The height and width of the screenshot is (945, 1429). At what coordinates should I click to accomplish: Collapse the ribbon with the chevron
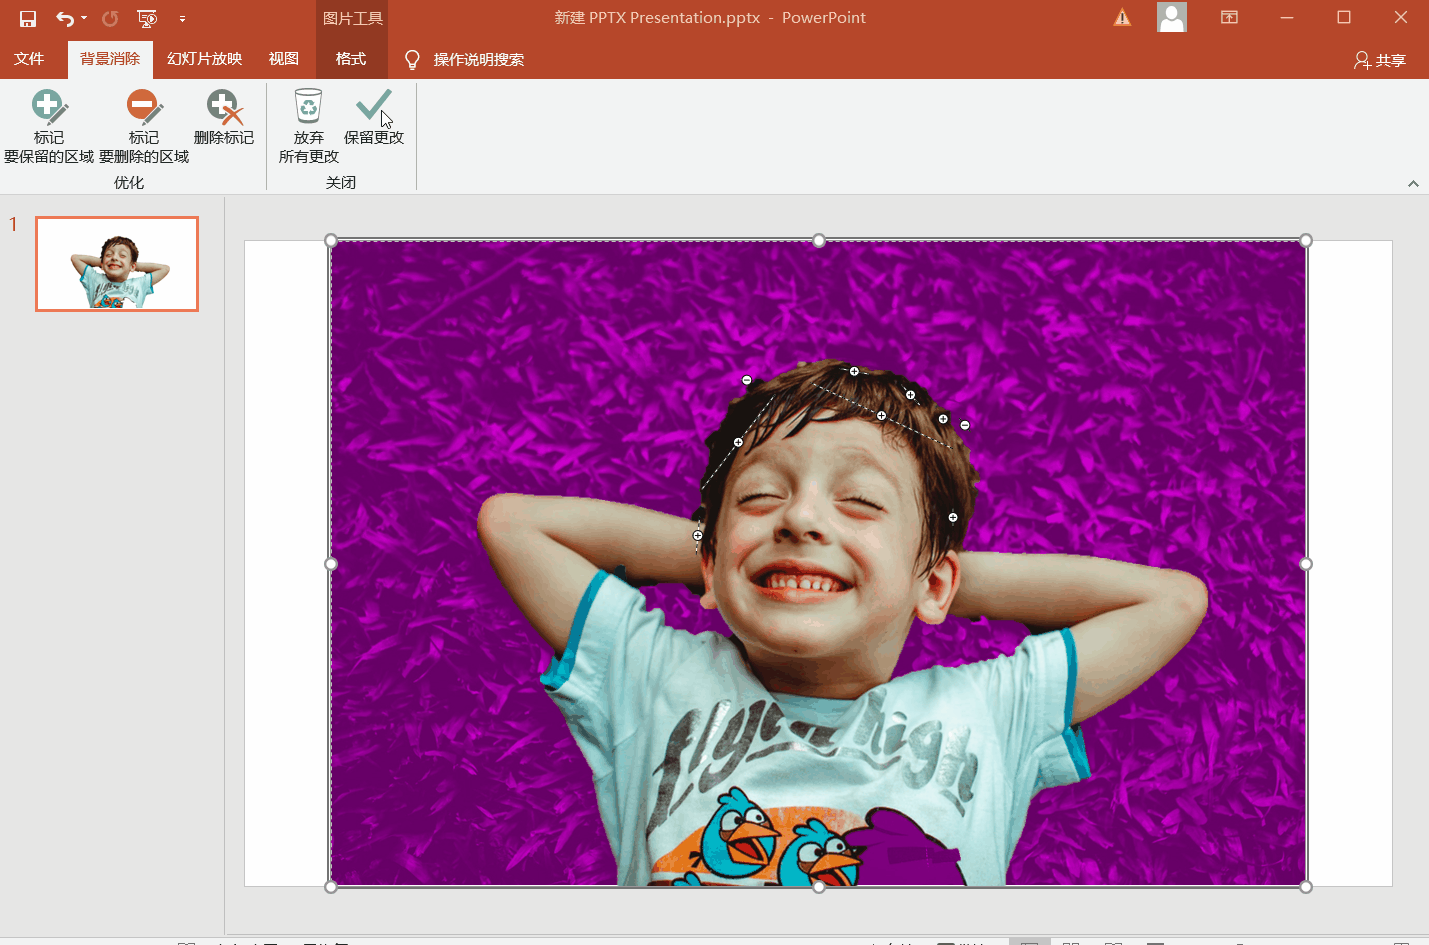[1413, 183]
